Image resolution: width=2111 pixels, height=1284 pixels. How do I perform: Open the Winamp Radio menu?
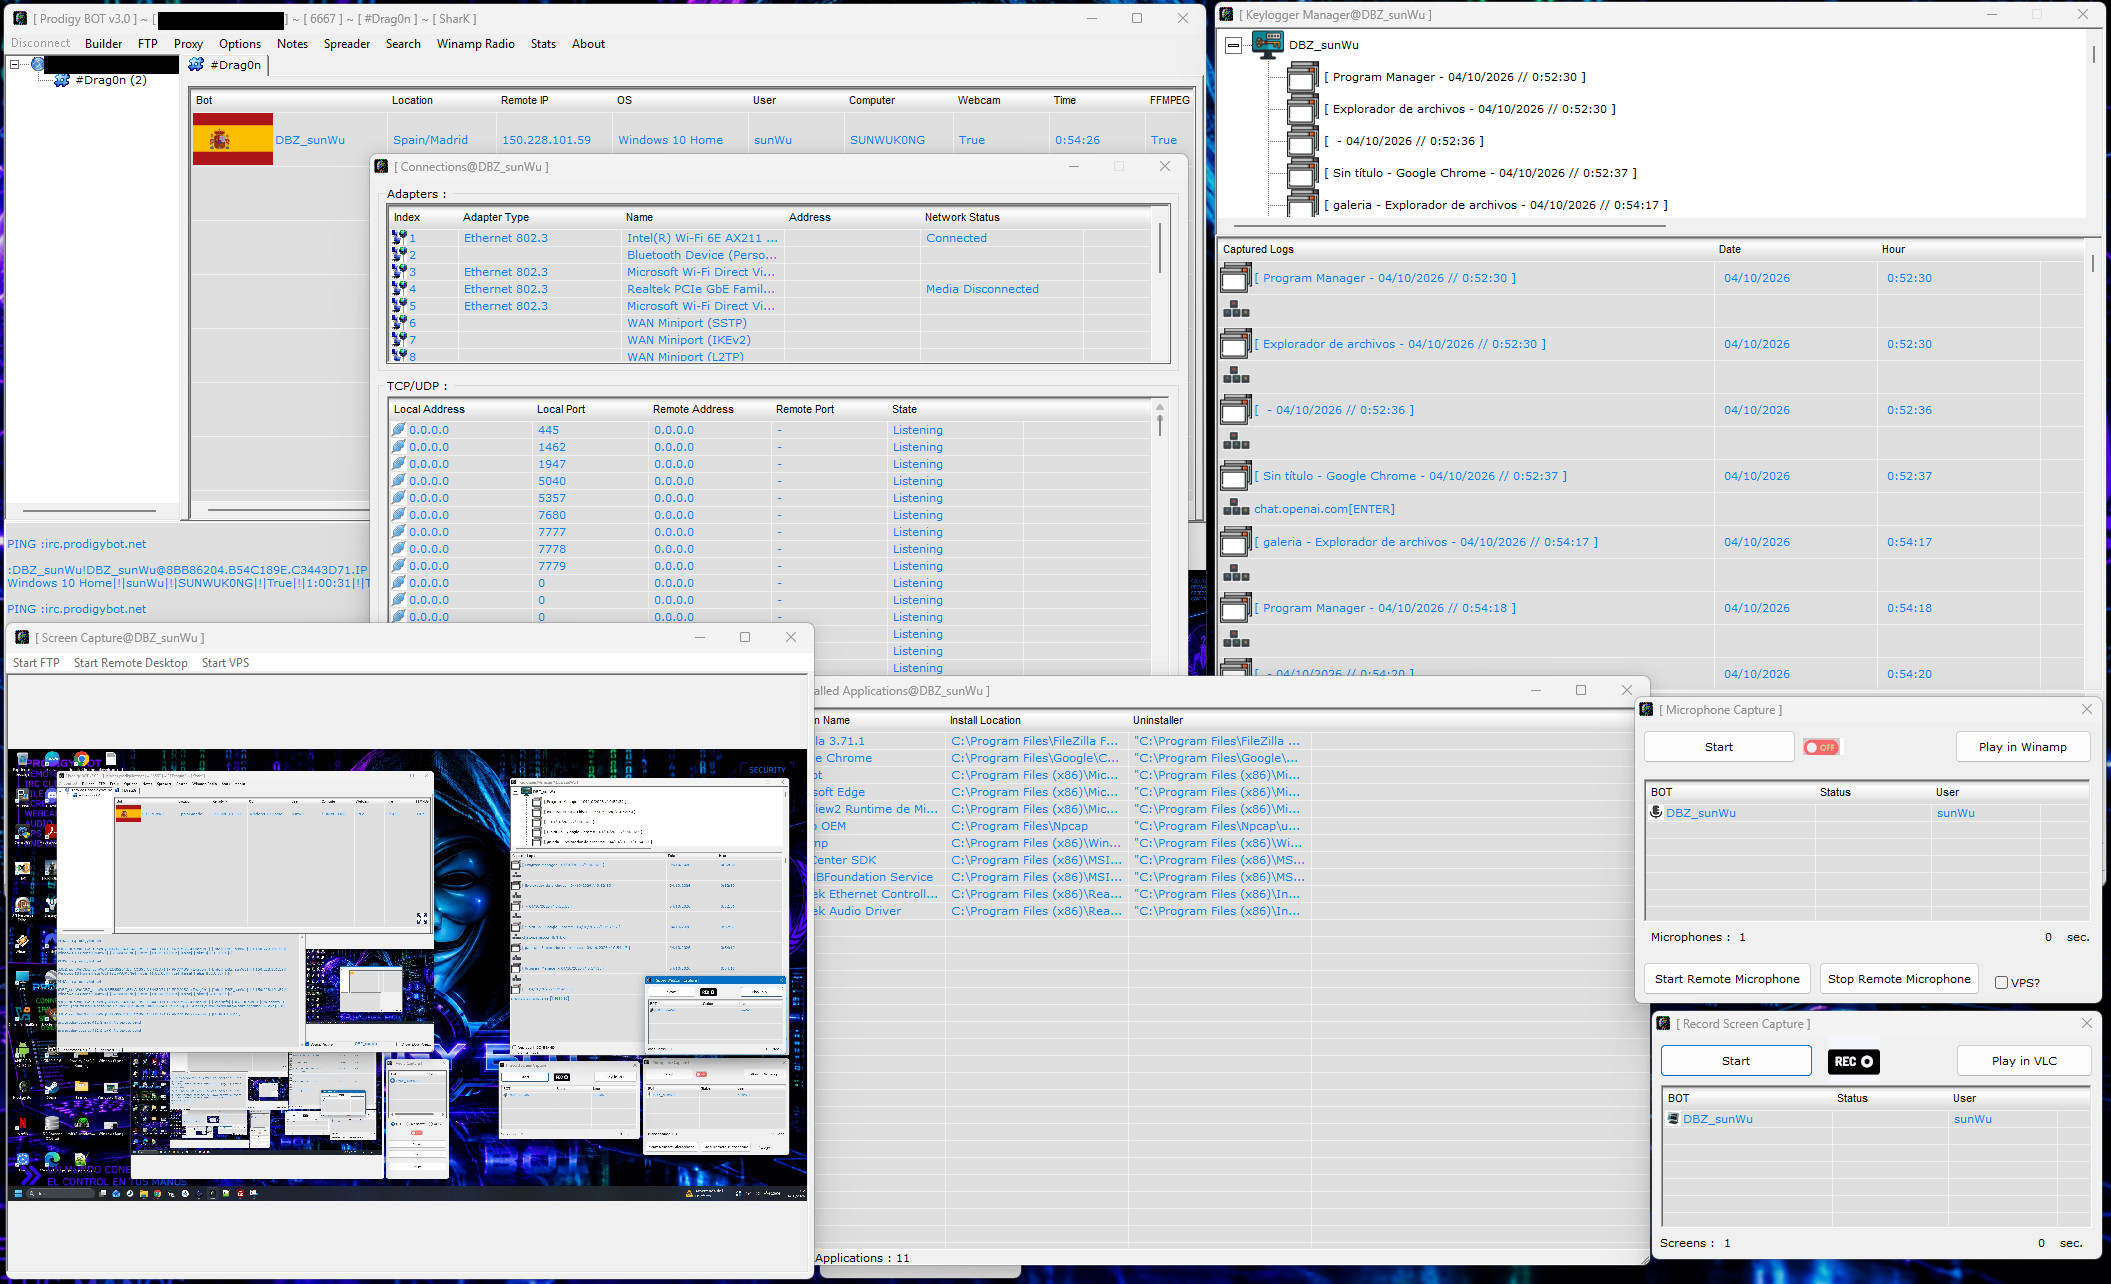(475, 43)
